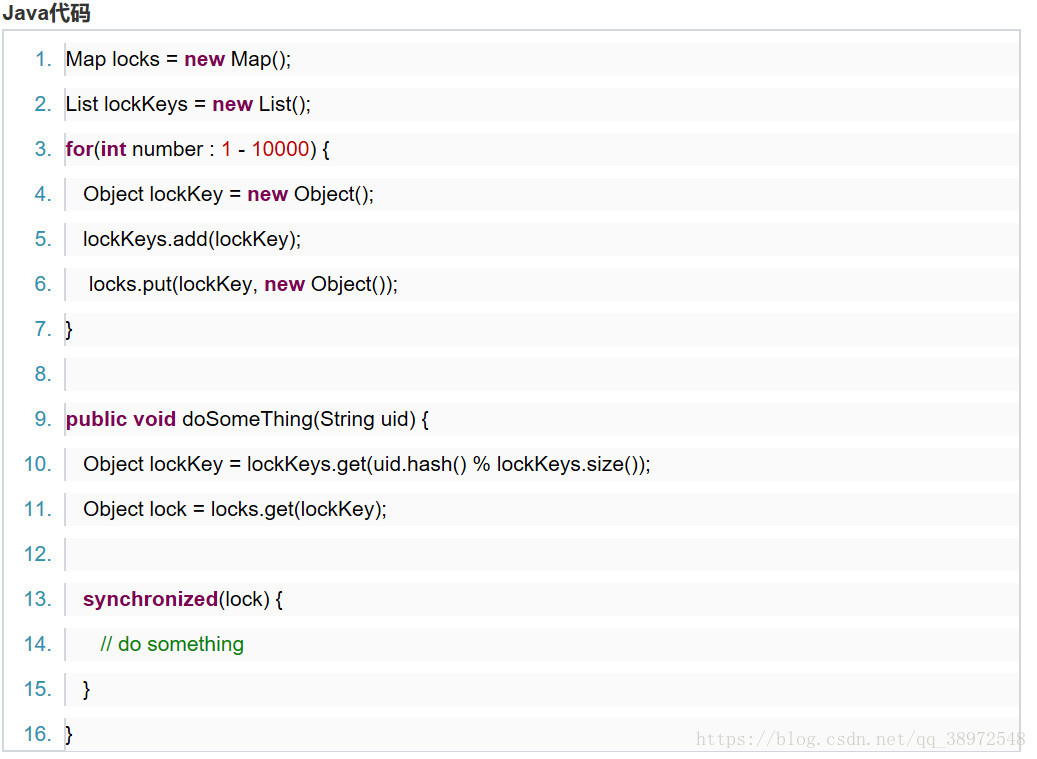1037x759 pixels.
Task: Click the 'for' keyword on line 3
Action: (x=79, y=149)
